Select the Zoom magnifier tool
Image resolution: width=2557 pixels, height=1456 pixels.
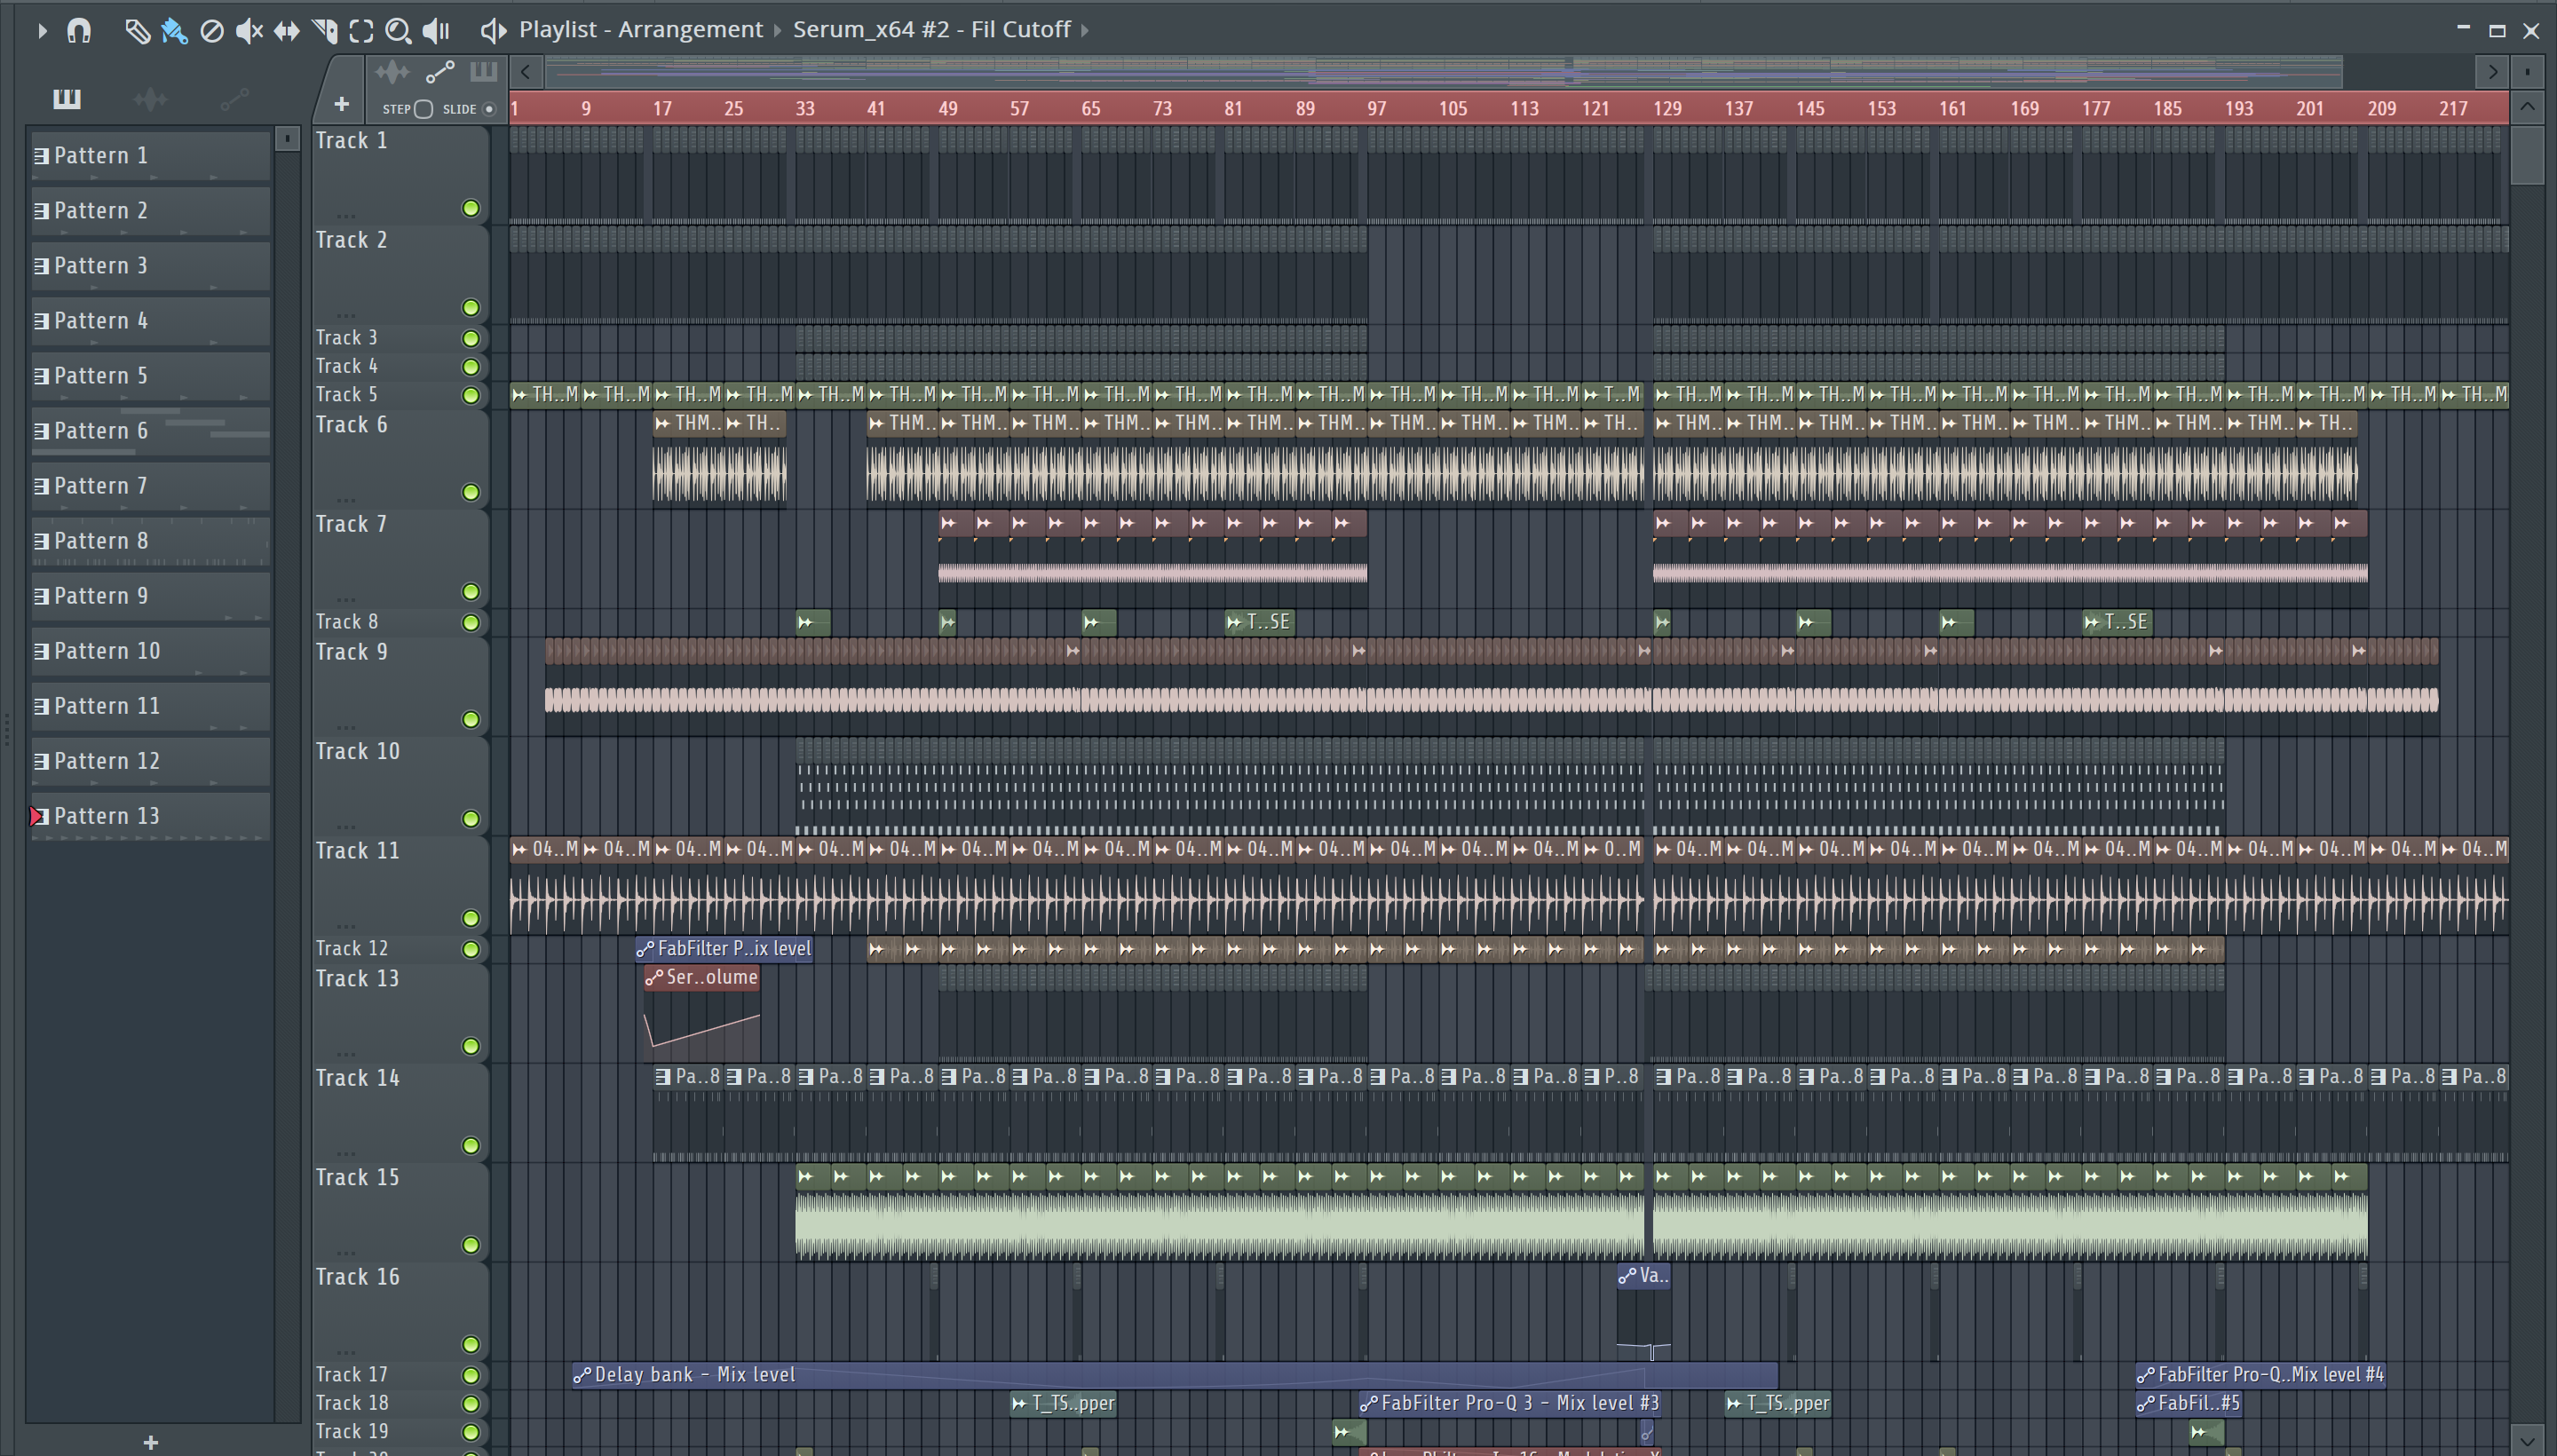pyautogui.click(x=398, y=31)
